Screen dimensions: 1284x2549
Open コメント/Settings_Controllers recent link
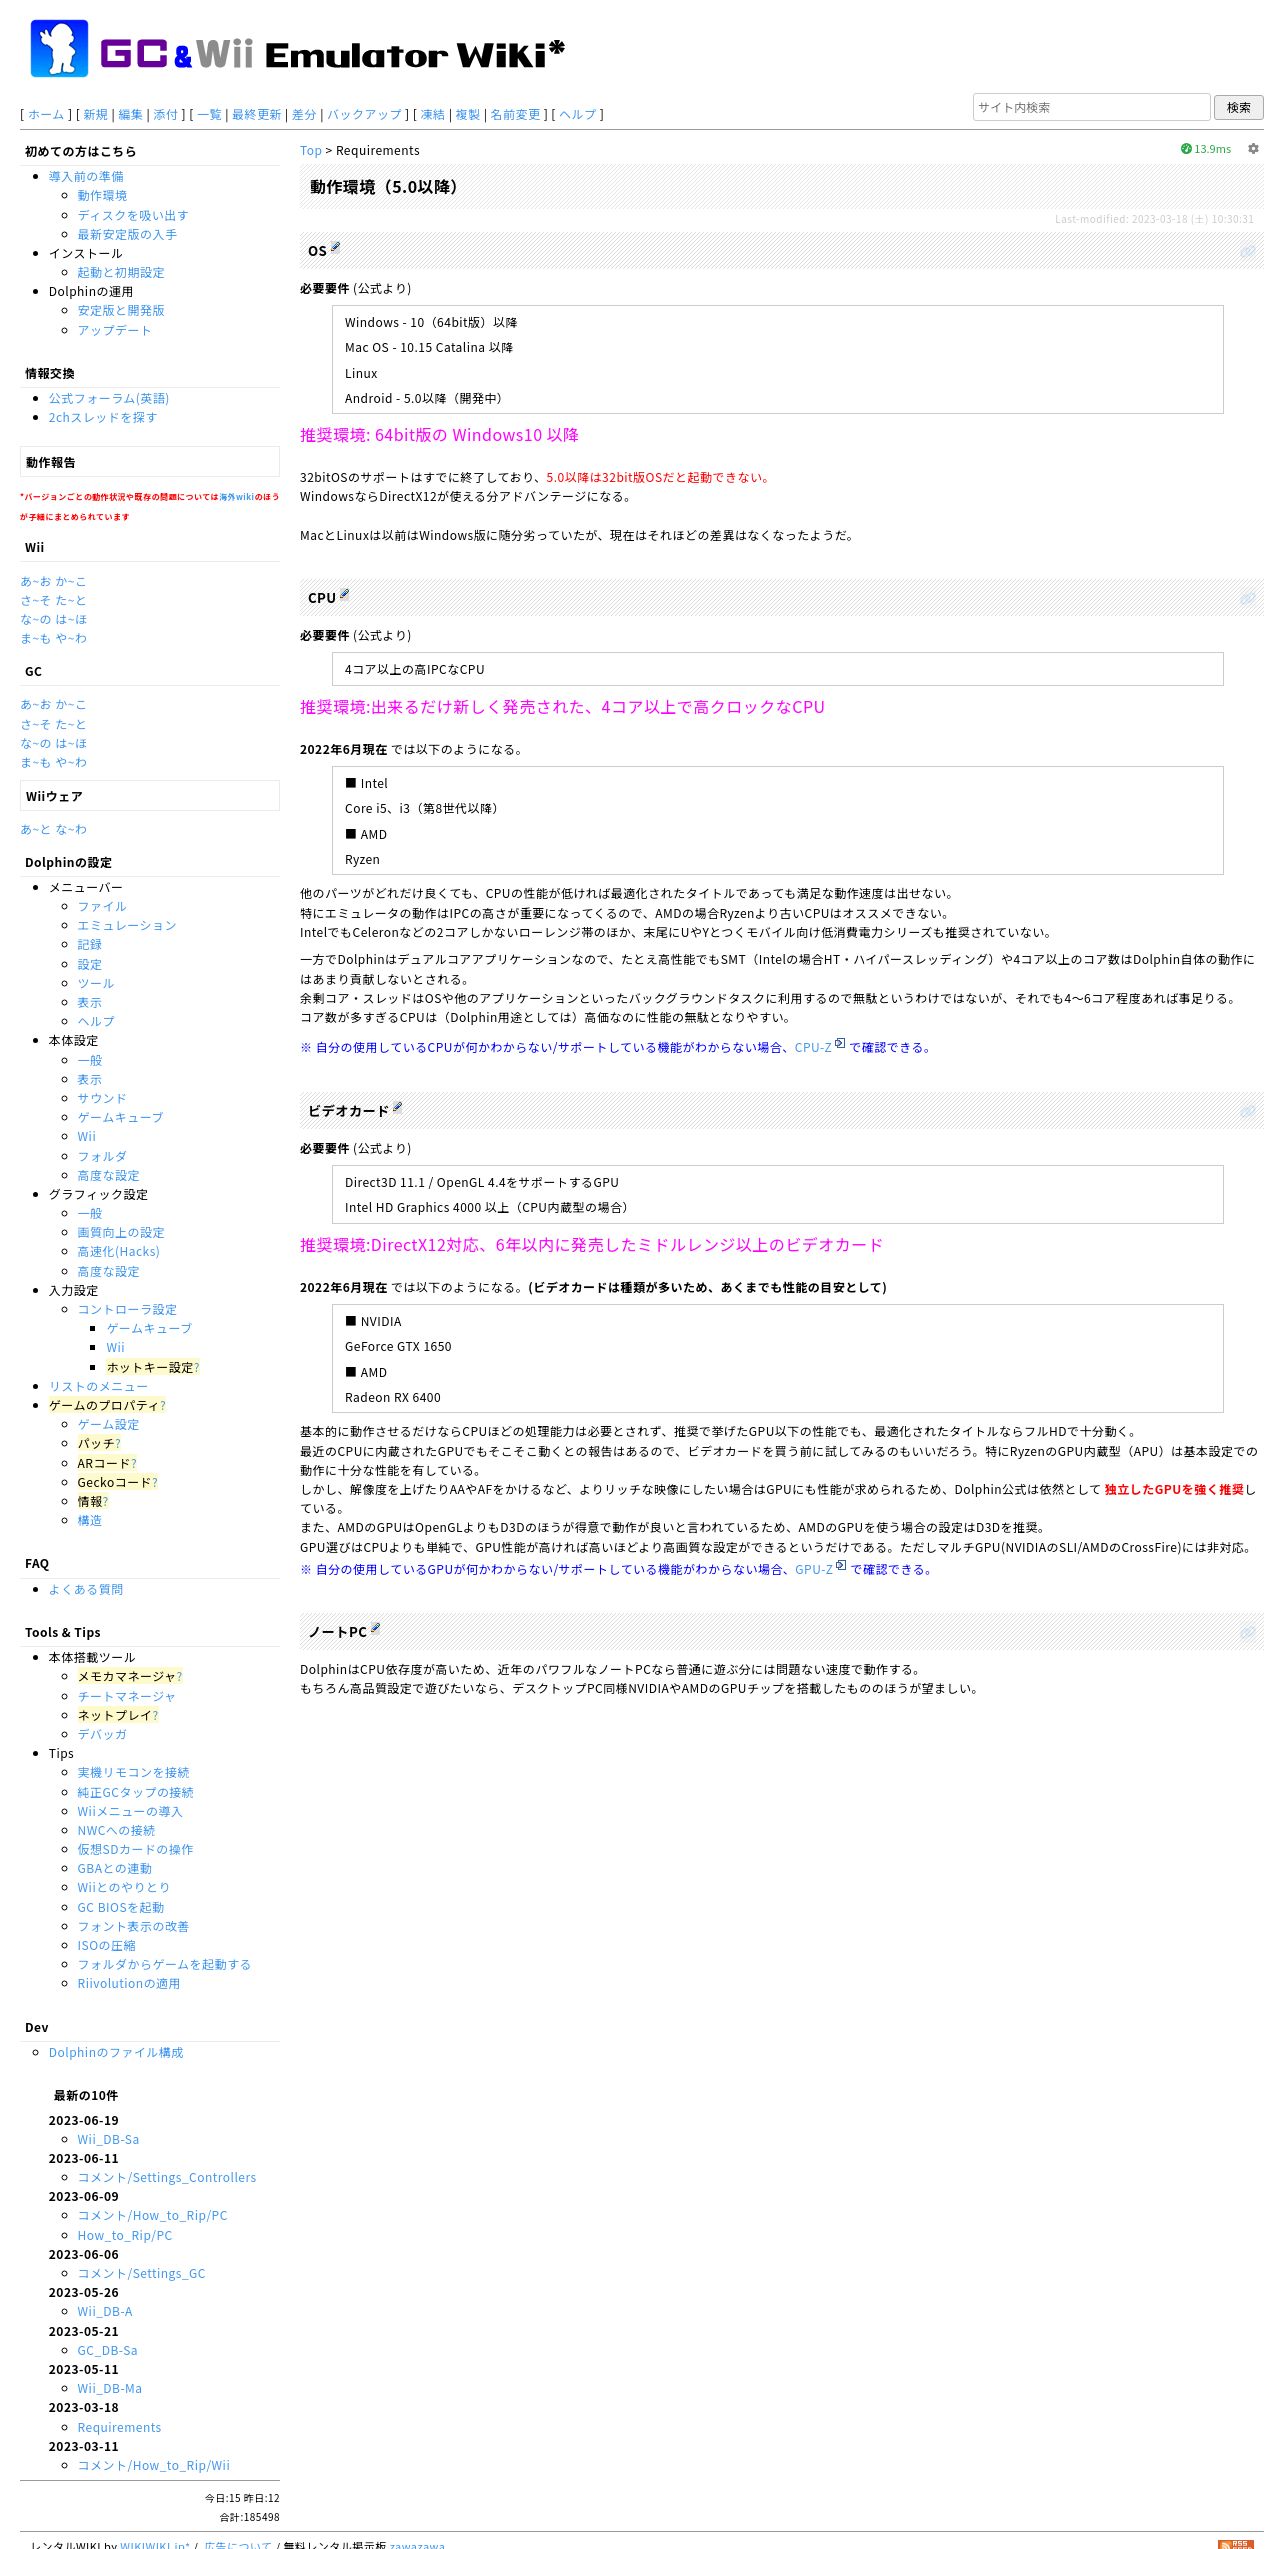tap(167, 2177)
